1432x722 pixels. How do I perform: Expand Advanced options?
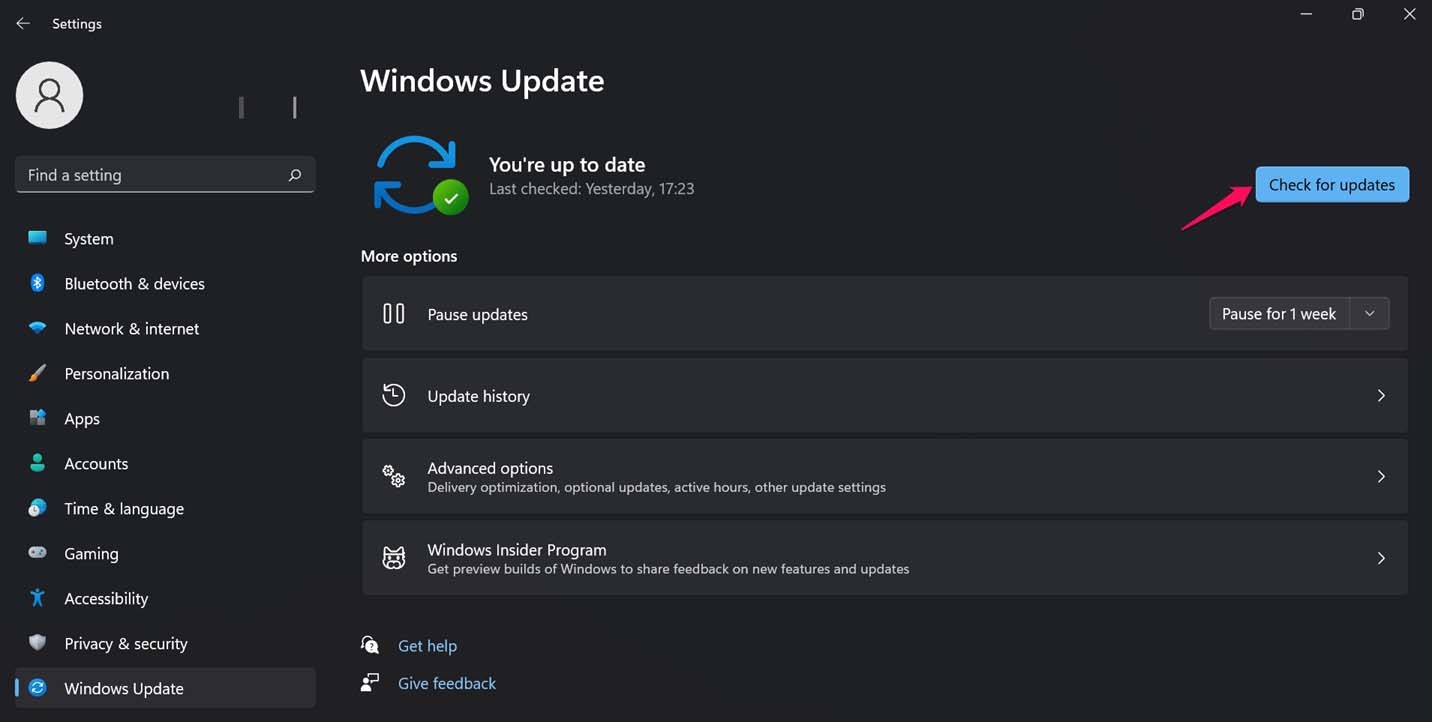pyautogui.click(x=885, y=476)
